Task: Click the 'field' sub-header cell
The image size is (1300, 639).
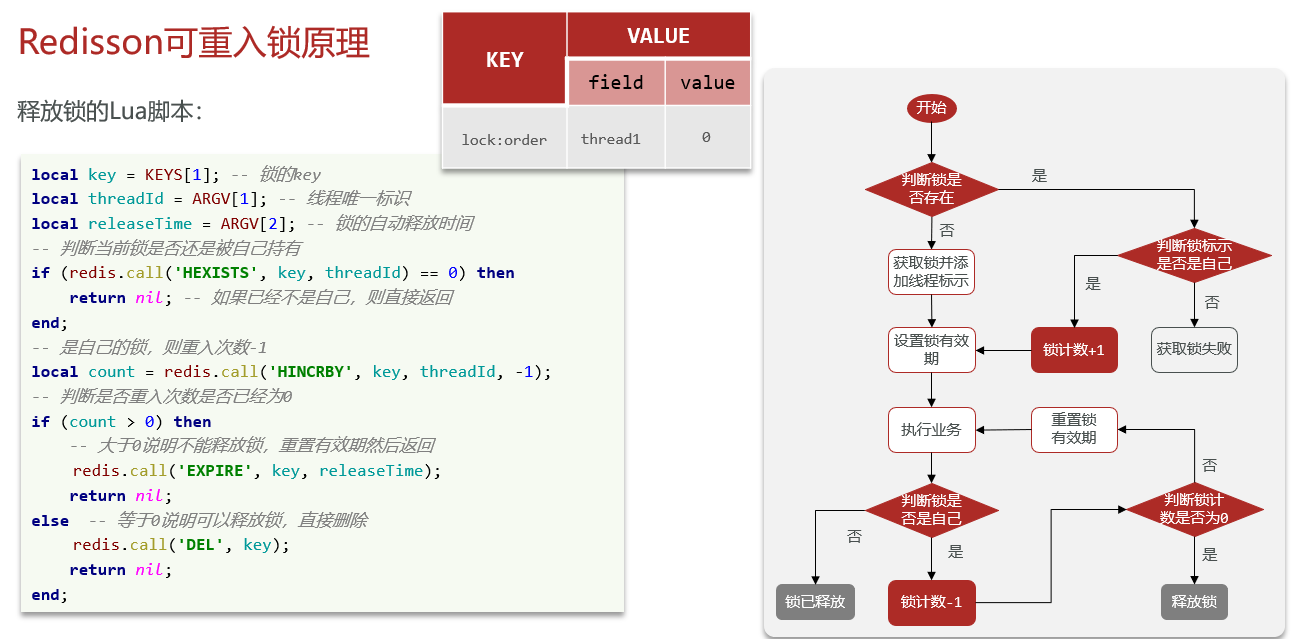Action: [x=616, y=83]
